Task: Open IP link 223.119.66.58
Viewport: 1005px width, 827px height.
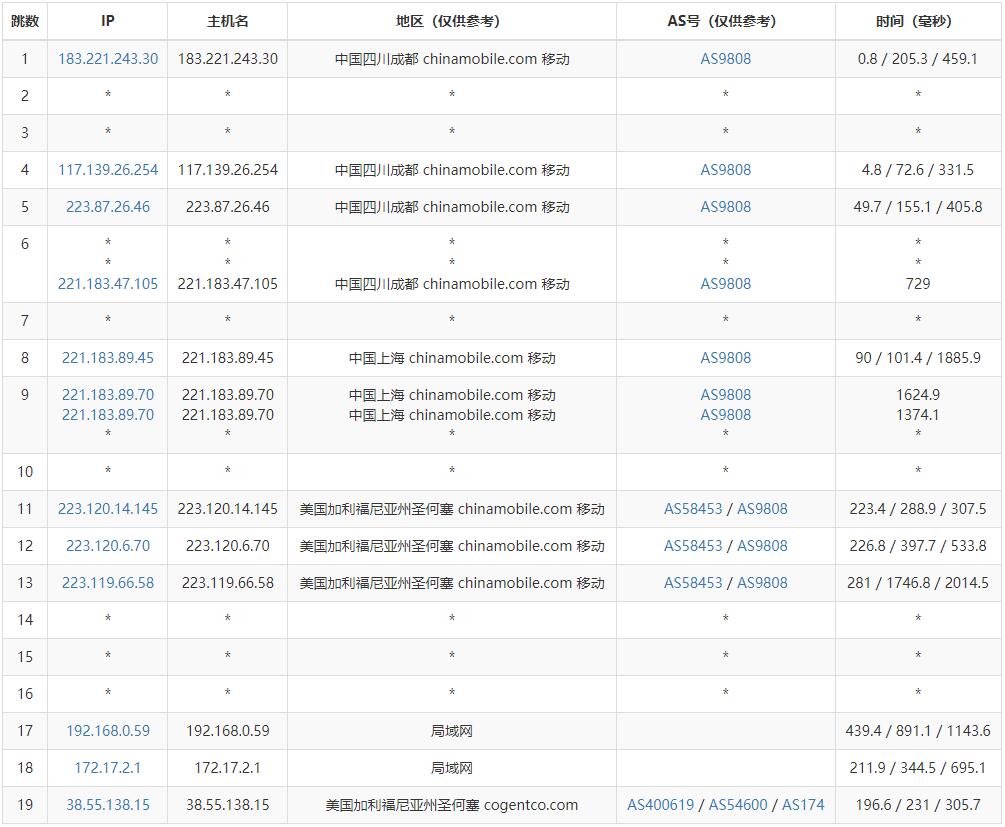Action: pos(108,583)
